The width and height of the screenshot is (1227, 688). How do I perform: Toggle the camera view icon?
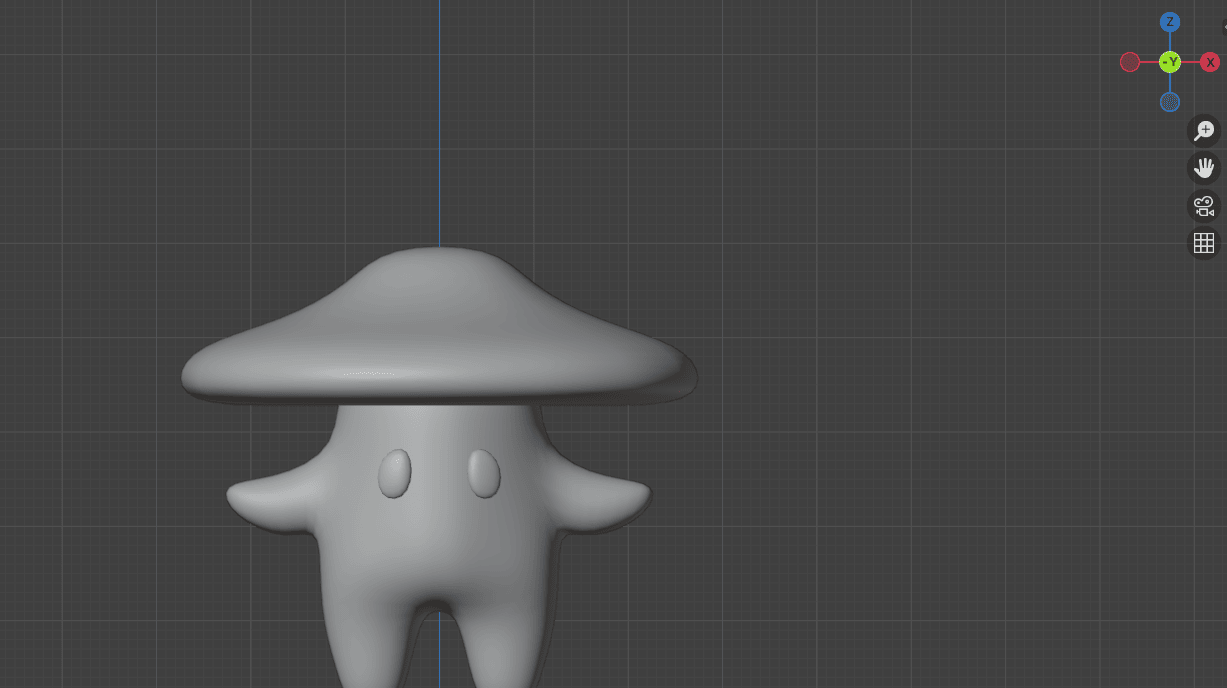coord(1204,206)
